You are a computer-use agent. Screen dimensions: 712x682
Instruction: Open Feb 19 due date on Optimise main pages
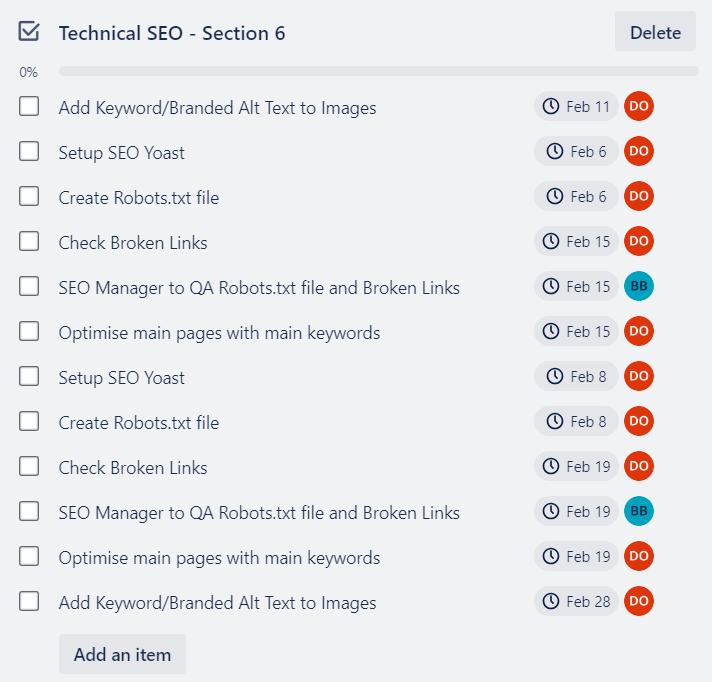click(577, 557)
